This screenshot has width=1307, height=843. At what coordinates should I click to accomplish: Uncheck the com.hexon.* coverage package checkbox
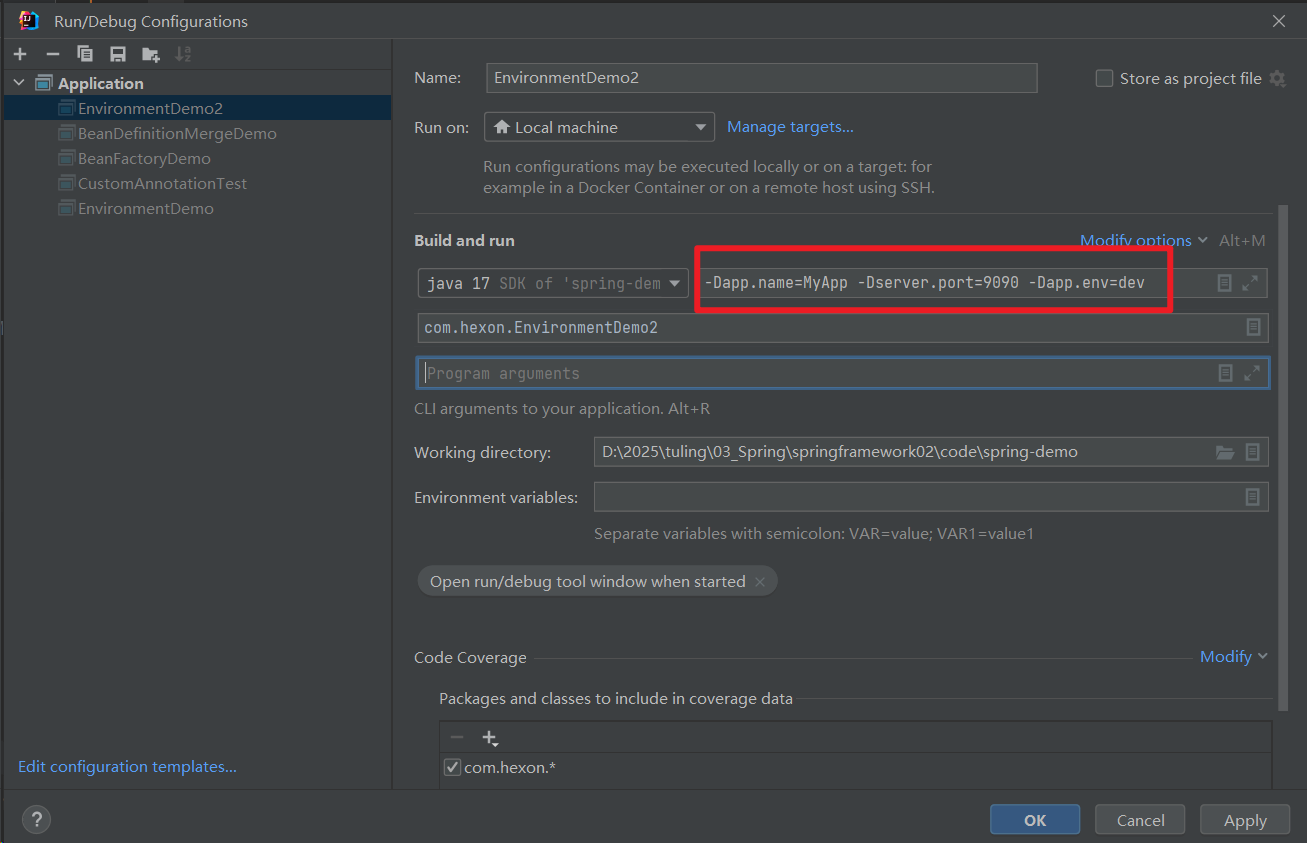pyautogui.click(x=452, y=768)
